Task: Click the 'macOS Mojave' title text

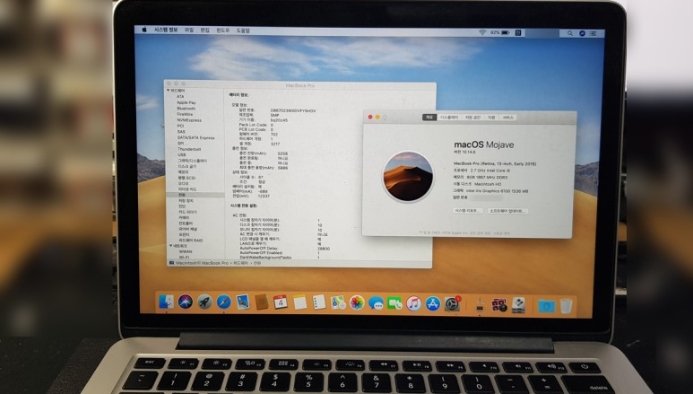Action: [x=484, y=145]
